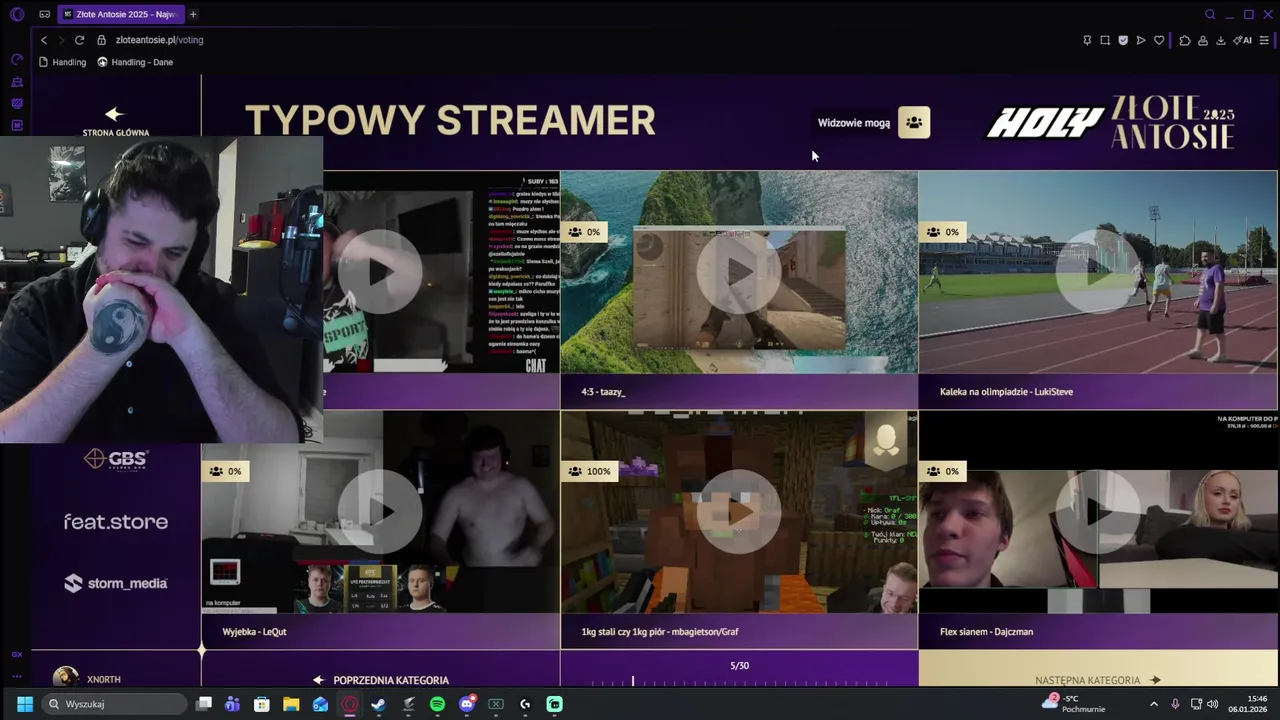Click the '4:3 - taazy_' caption
This screenshot has height=720, width=1280.
pos(603,392)
